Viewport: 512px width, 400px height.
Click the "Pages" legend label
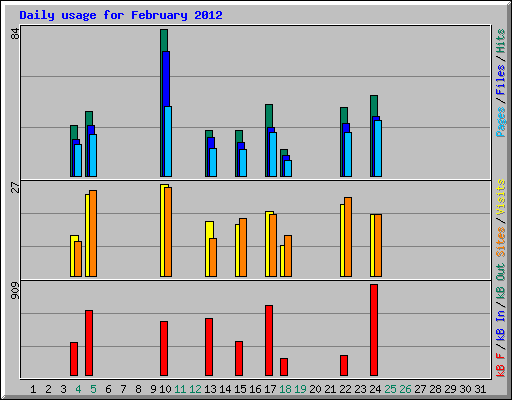pyautogui.click(x=501, y=122)
